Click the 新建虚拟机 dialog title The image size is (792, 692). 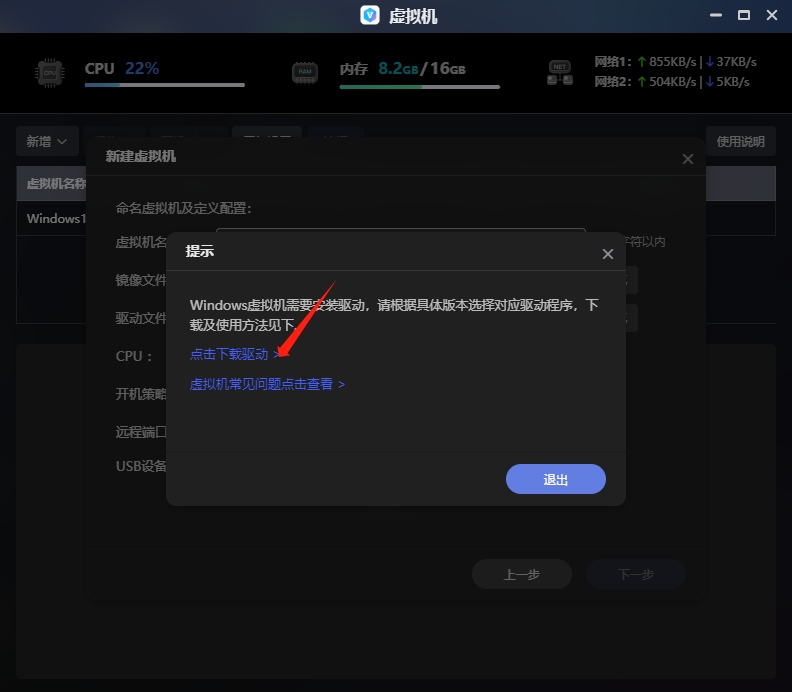140,157
